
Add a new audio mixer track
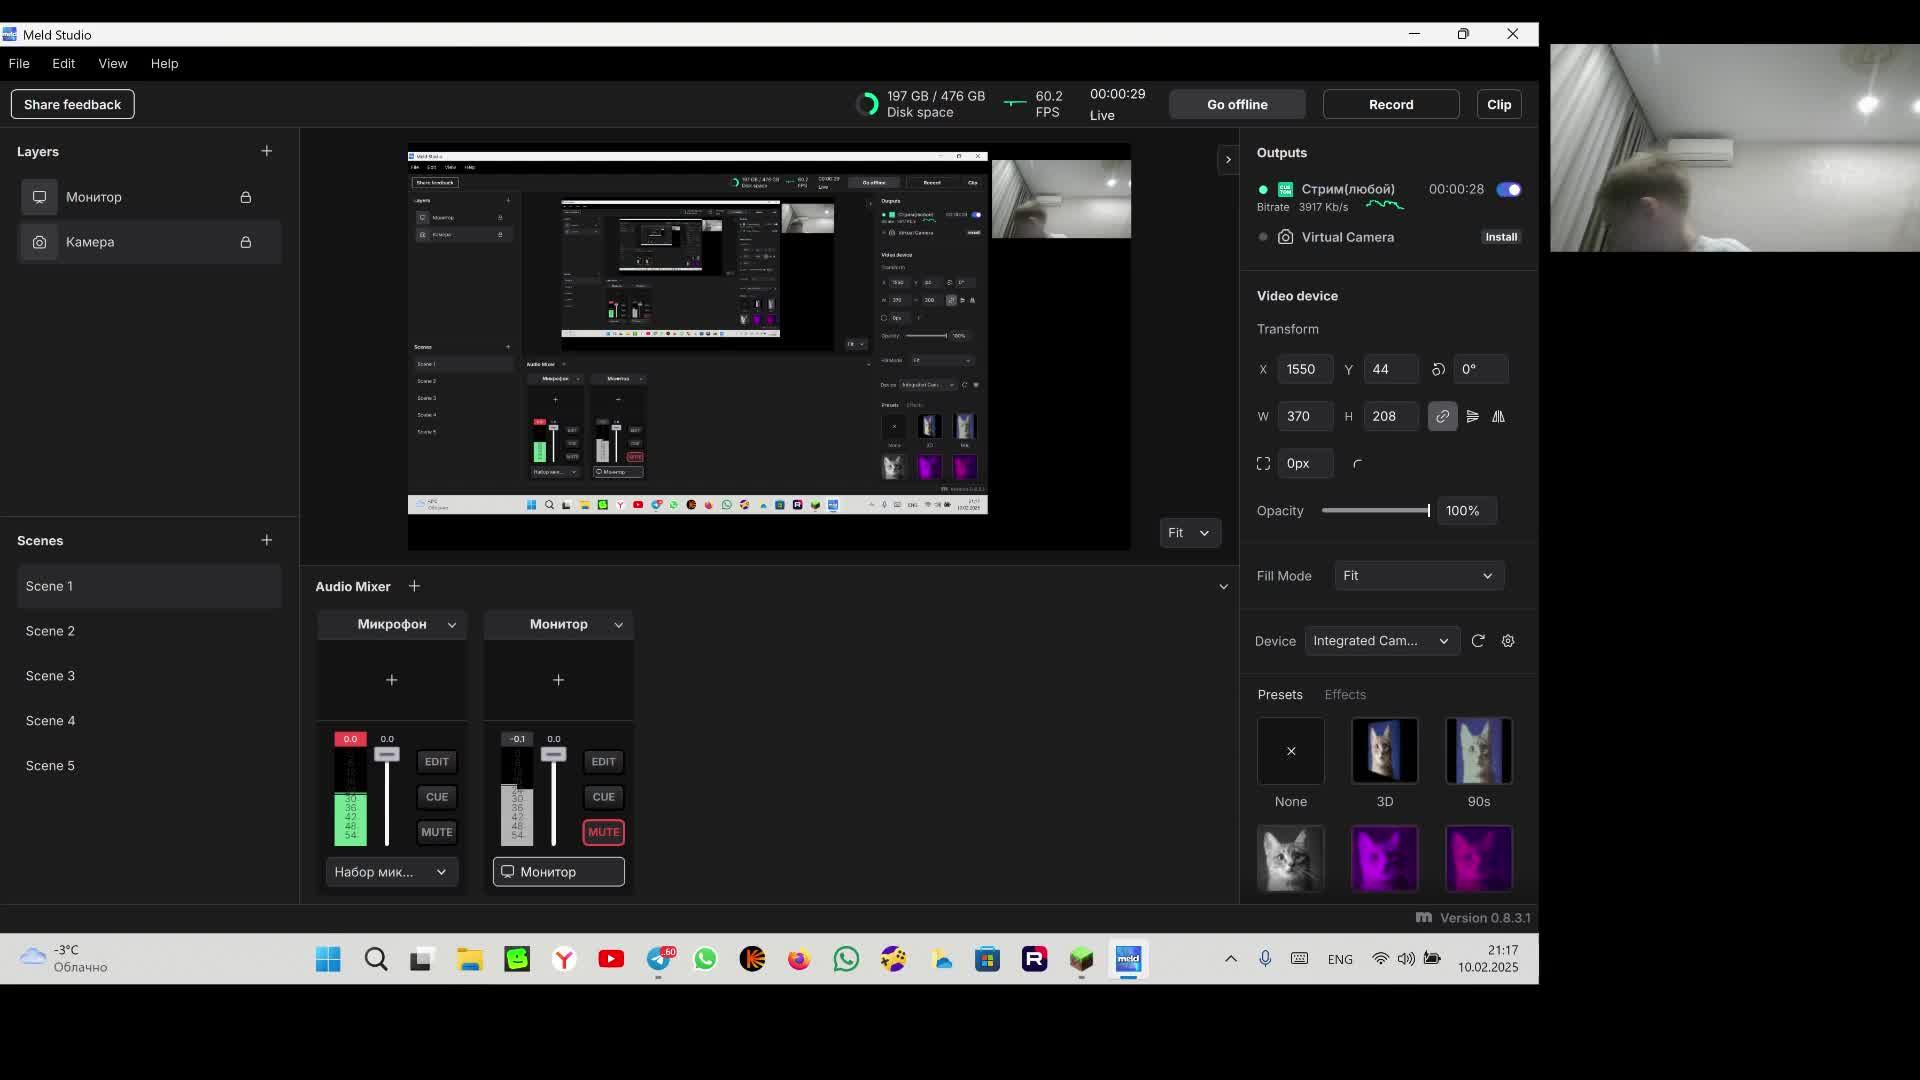coord(414,586)
